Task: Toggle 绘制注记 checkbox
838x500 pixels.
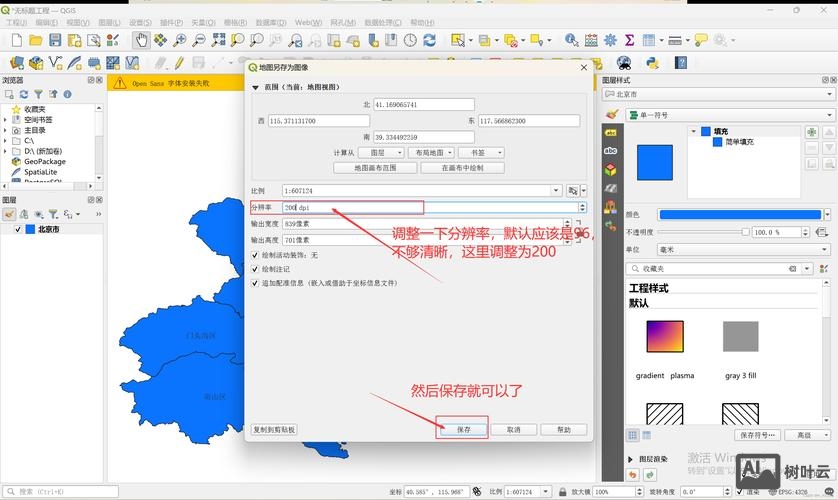Action: (255, 269)
